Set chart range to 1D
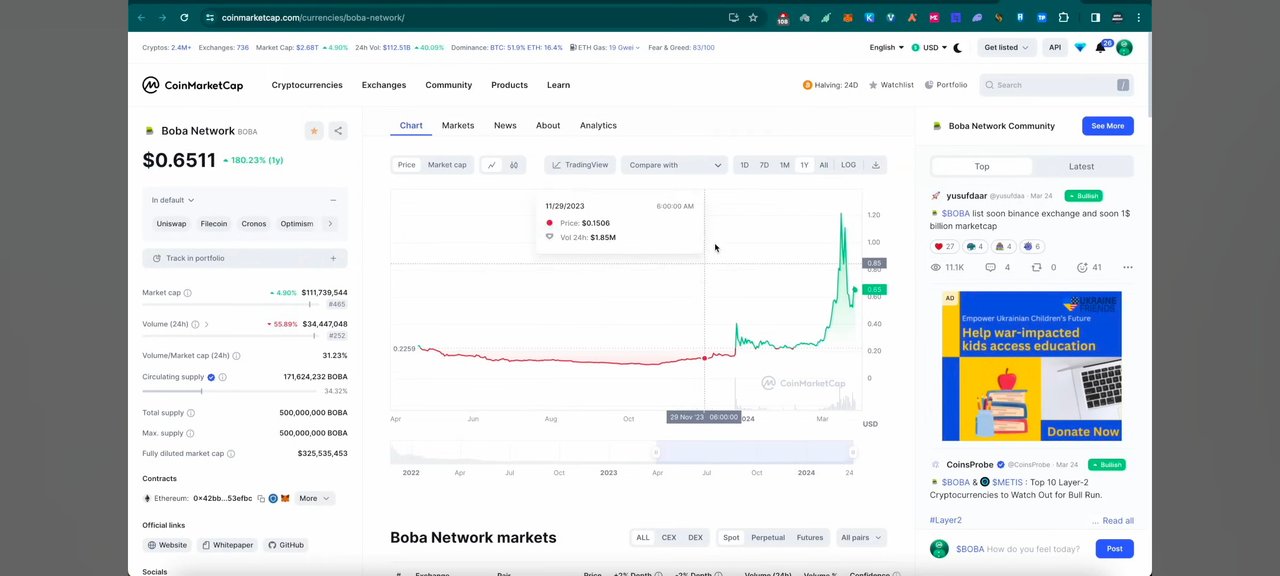 click(x=744, y=165)
